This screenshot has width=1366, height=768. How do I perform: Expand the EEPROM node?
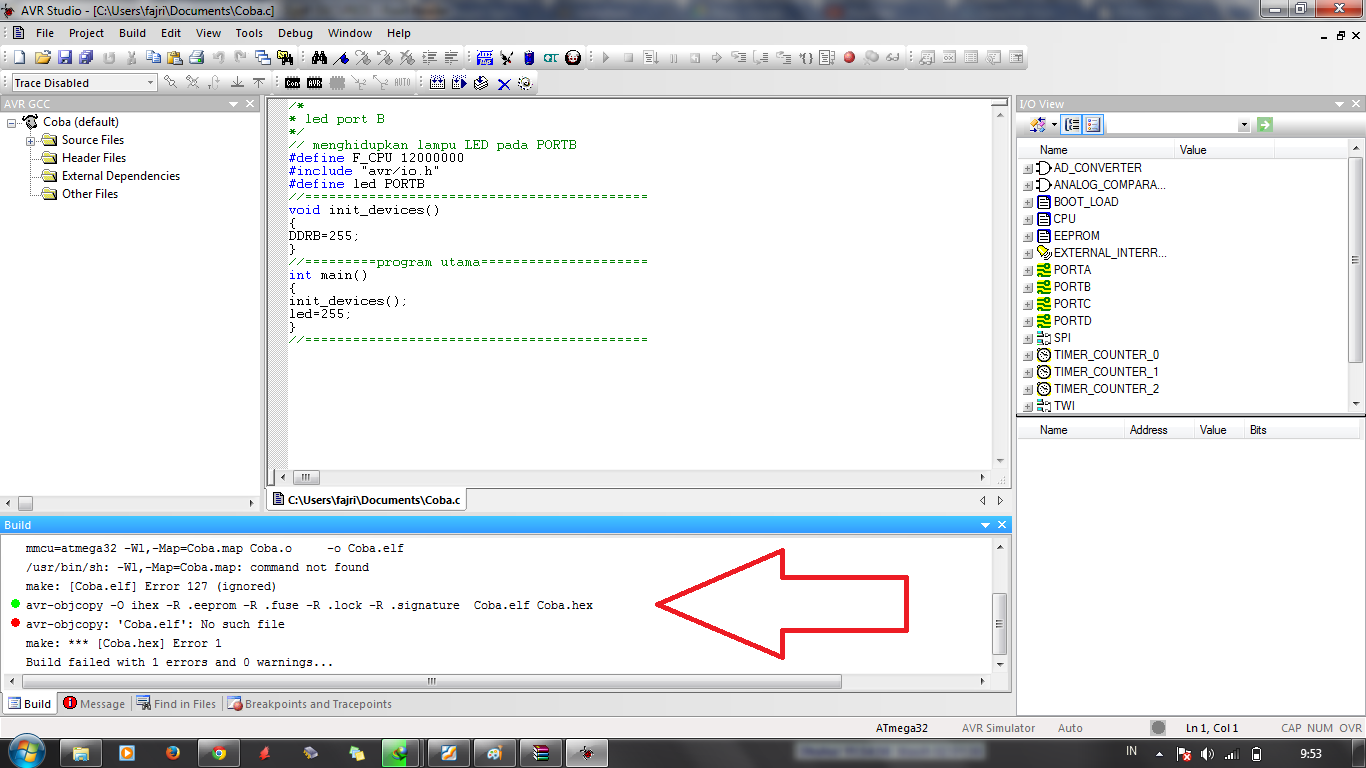tap(1028, 237)
